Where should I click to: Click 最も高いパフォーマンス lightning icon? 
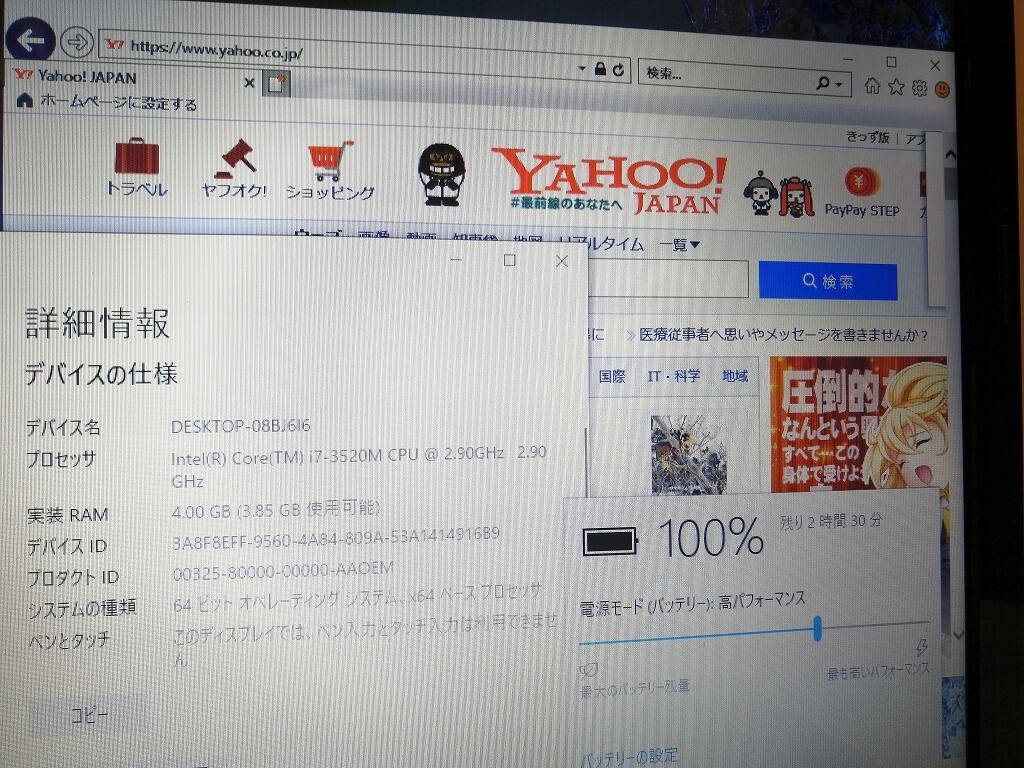pos(921,647)
